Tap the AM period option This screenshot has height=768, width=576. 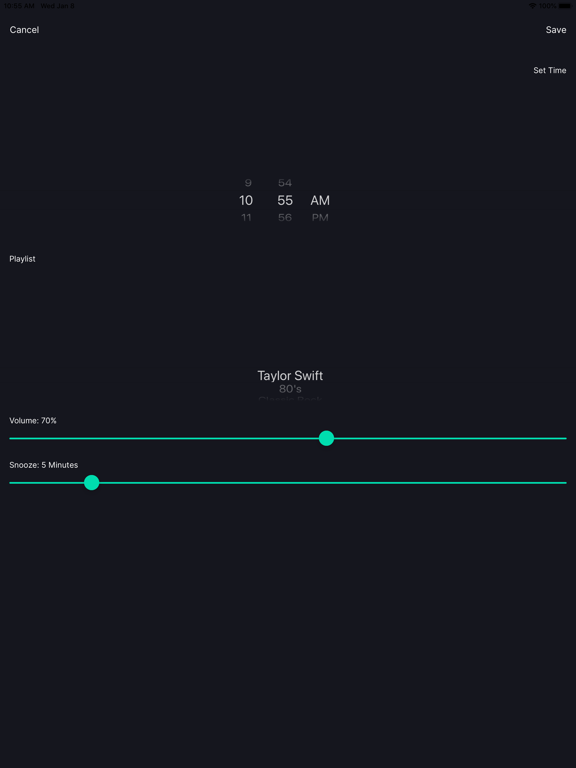pyautogui.click(x=320, y=200)
